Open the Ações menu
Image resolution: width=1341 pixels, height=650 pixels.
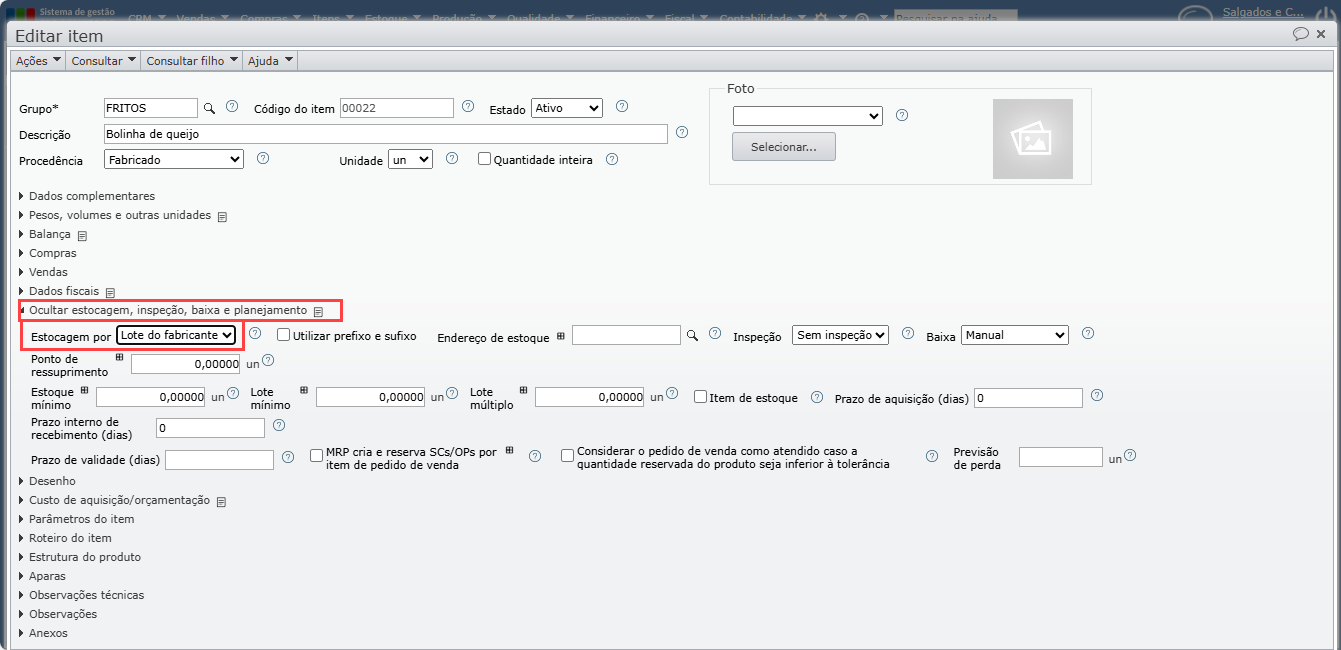[x=39, y=61]
